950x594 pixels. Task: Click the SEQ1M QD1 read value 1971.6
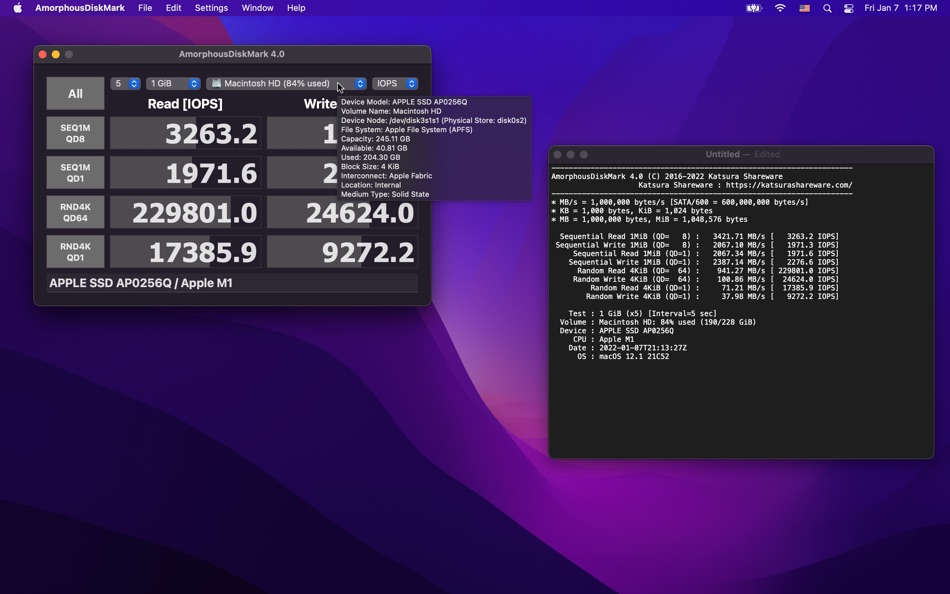point(185,173)
